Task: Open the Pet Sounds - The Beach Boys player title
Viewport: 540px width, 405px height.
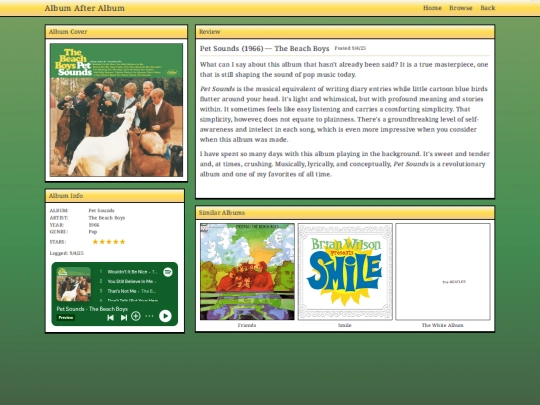Action: tap(92, 309)
